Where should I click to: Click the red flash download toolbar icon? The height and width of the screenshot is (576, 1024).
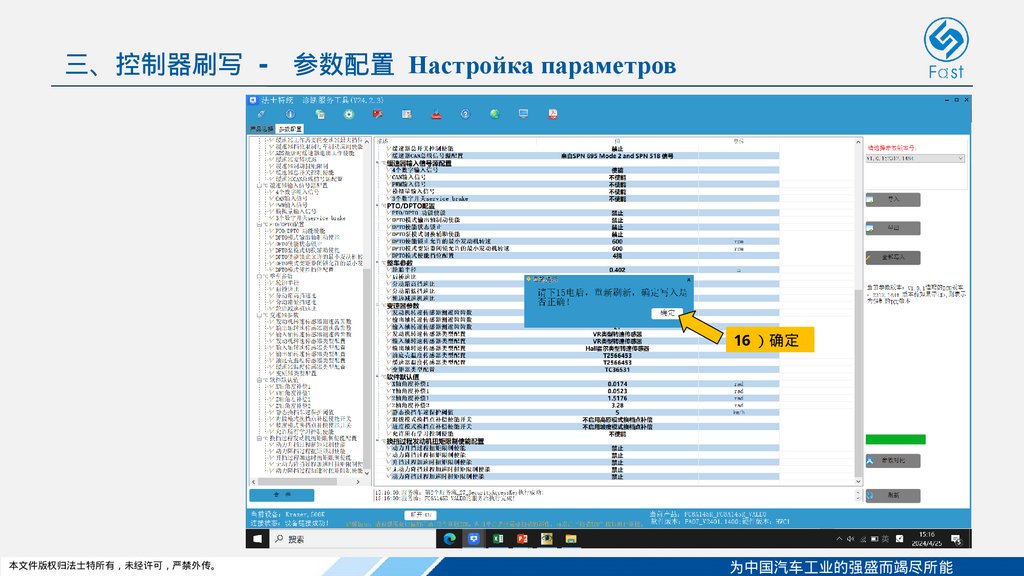pyautogui.click(x=436, y=114)
